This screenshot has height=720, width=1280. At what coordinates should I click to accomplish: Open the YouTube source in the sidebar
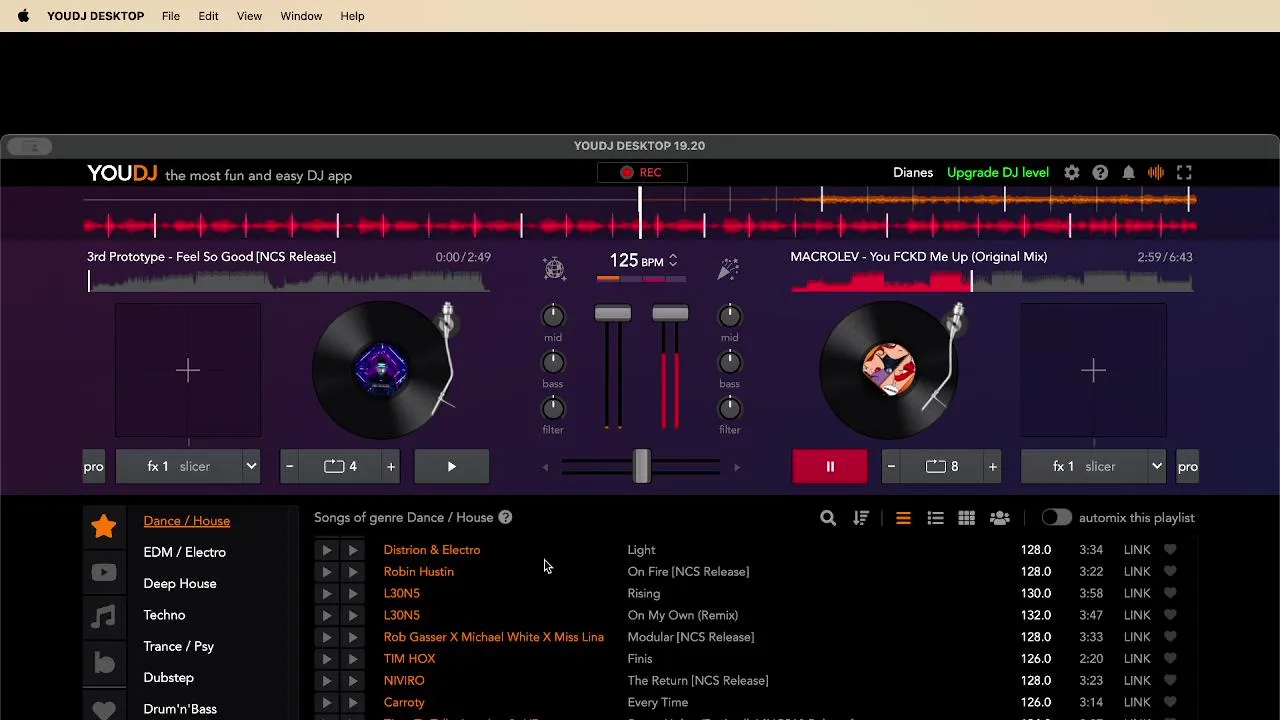point(104,573)
